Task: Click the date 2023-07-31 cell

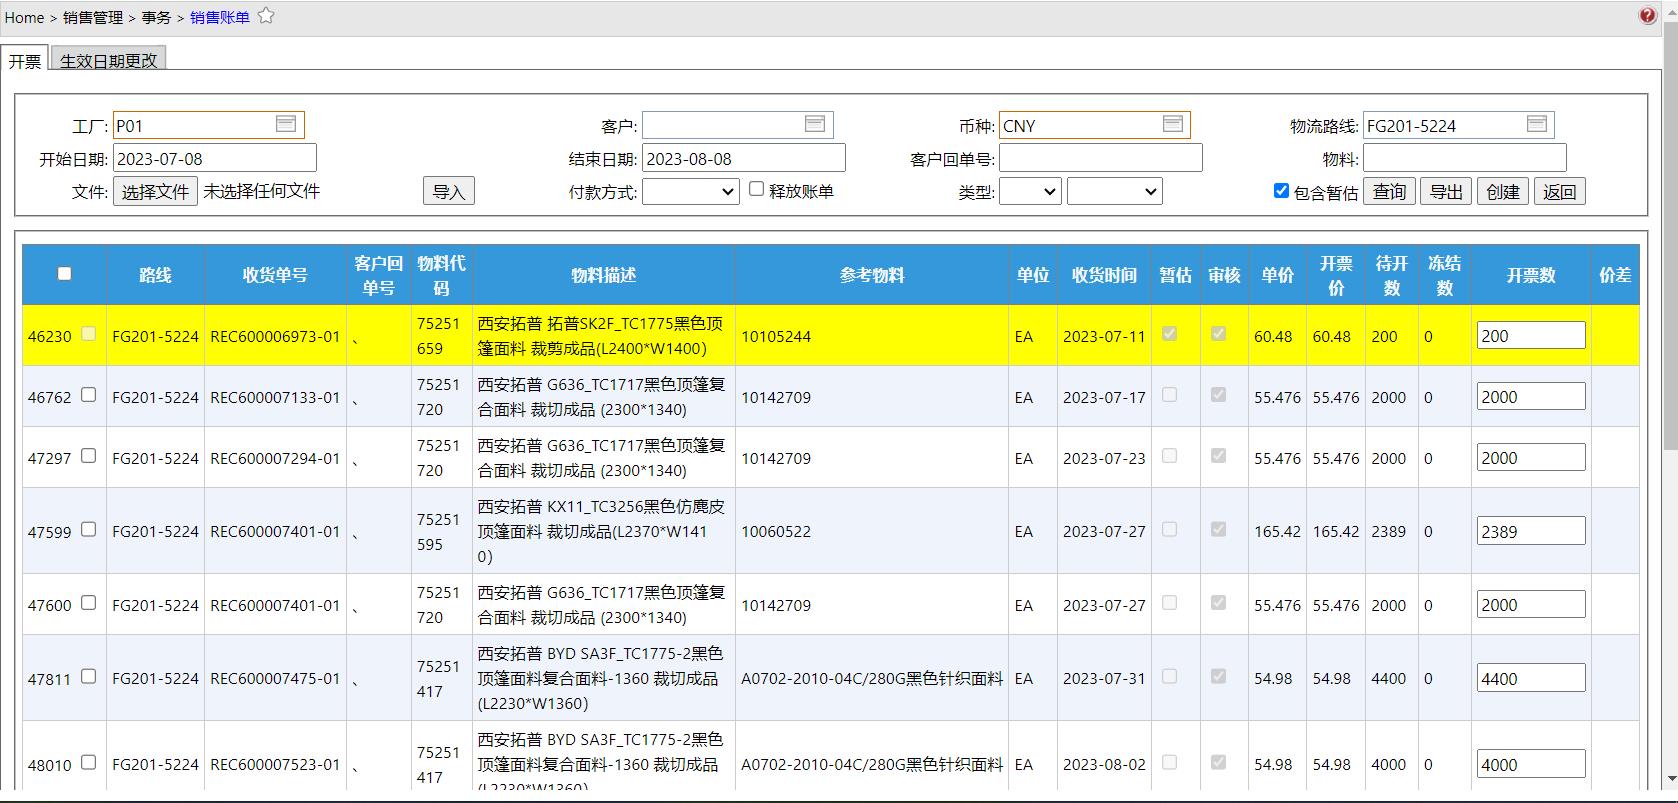Action: point(1104,678)
